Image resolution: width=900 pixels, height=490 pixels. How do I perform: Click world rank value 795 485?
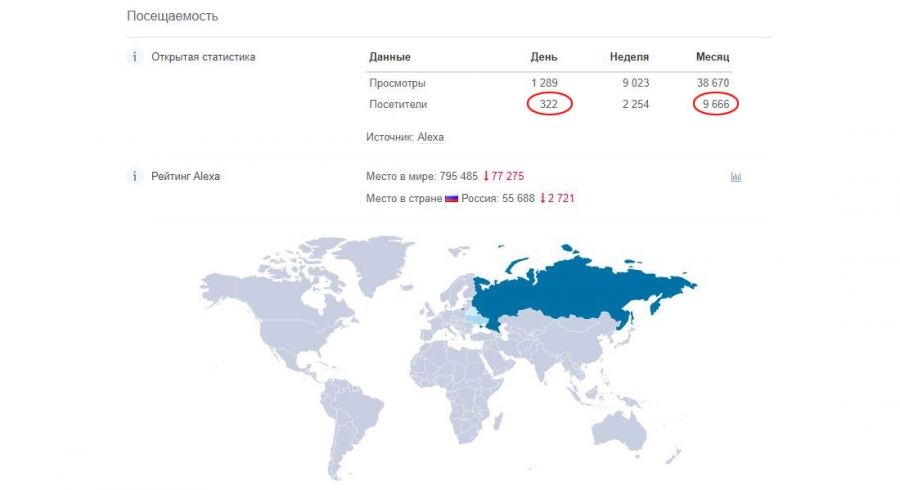[x=459, y=176]
